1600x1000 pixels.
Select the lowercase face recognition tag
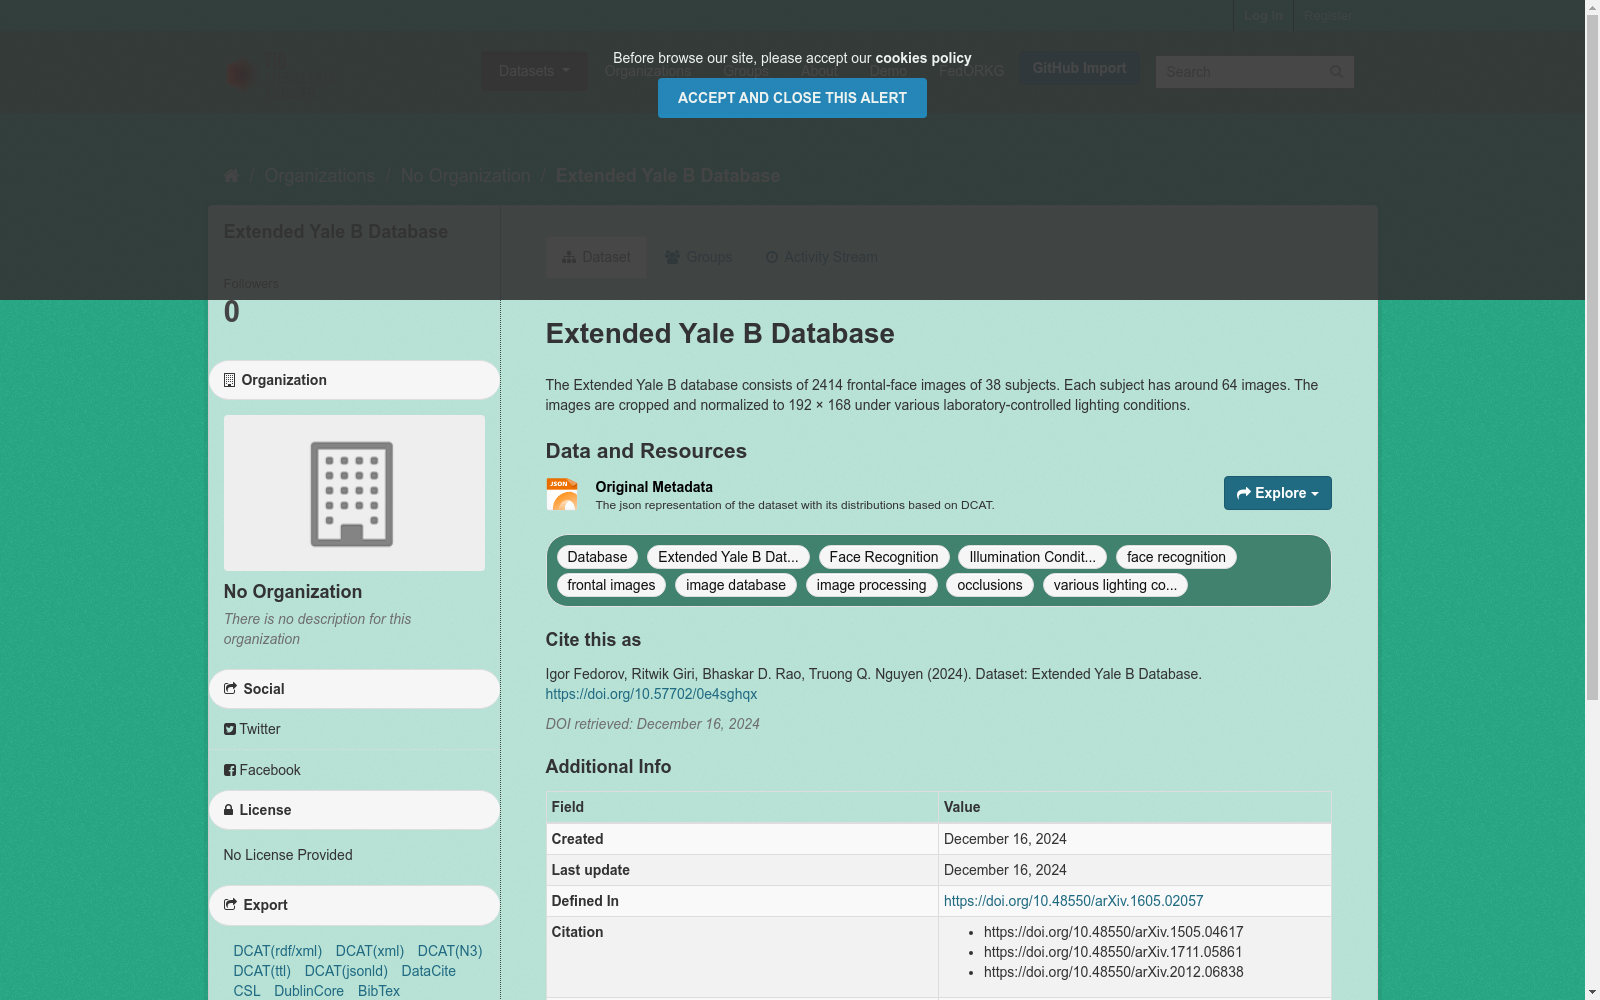tap(1176, 557)
